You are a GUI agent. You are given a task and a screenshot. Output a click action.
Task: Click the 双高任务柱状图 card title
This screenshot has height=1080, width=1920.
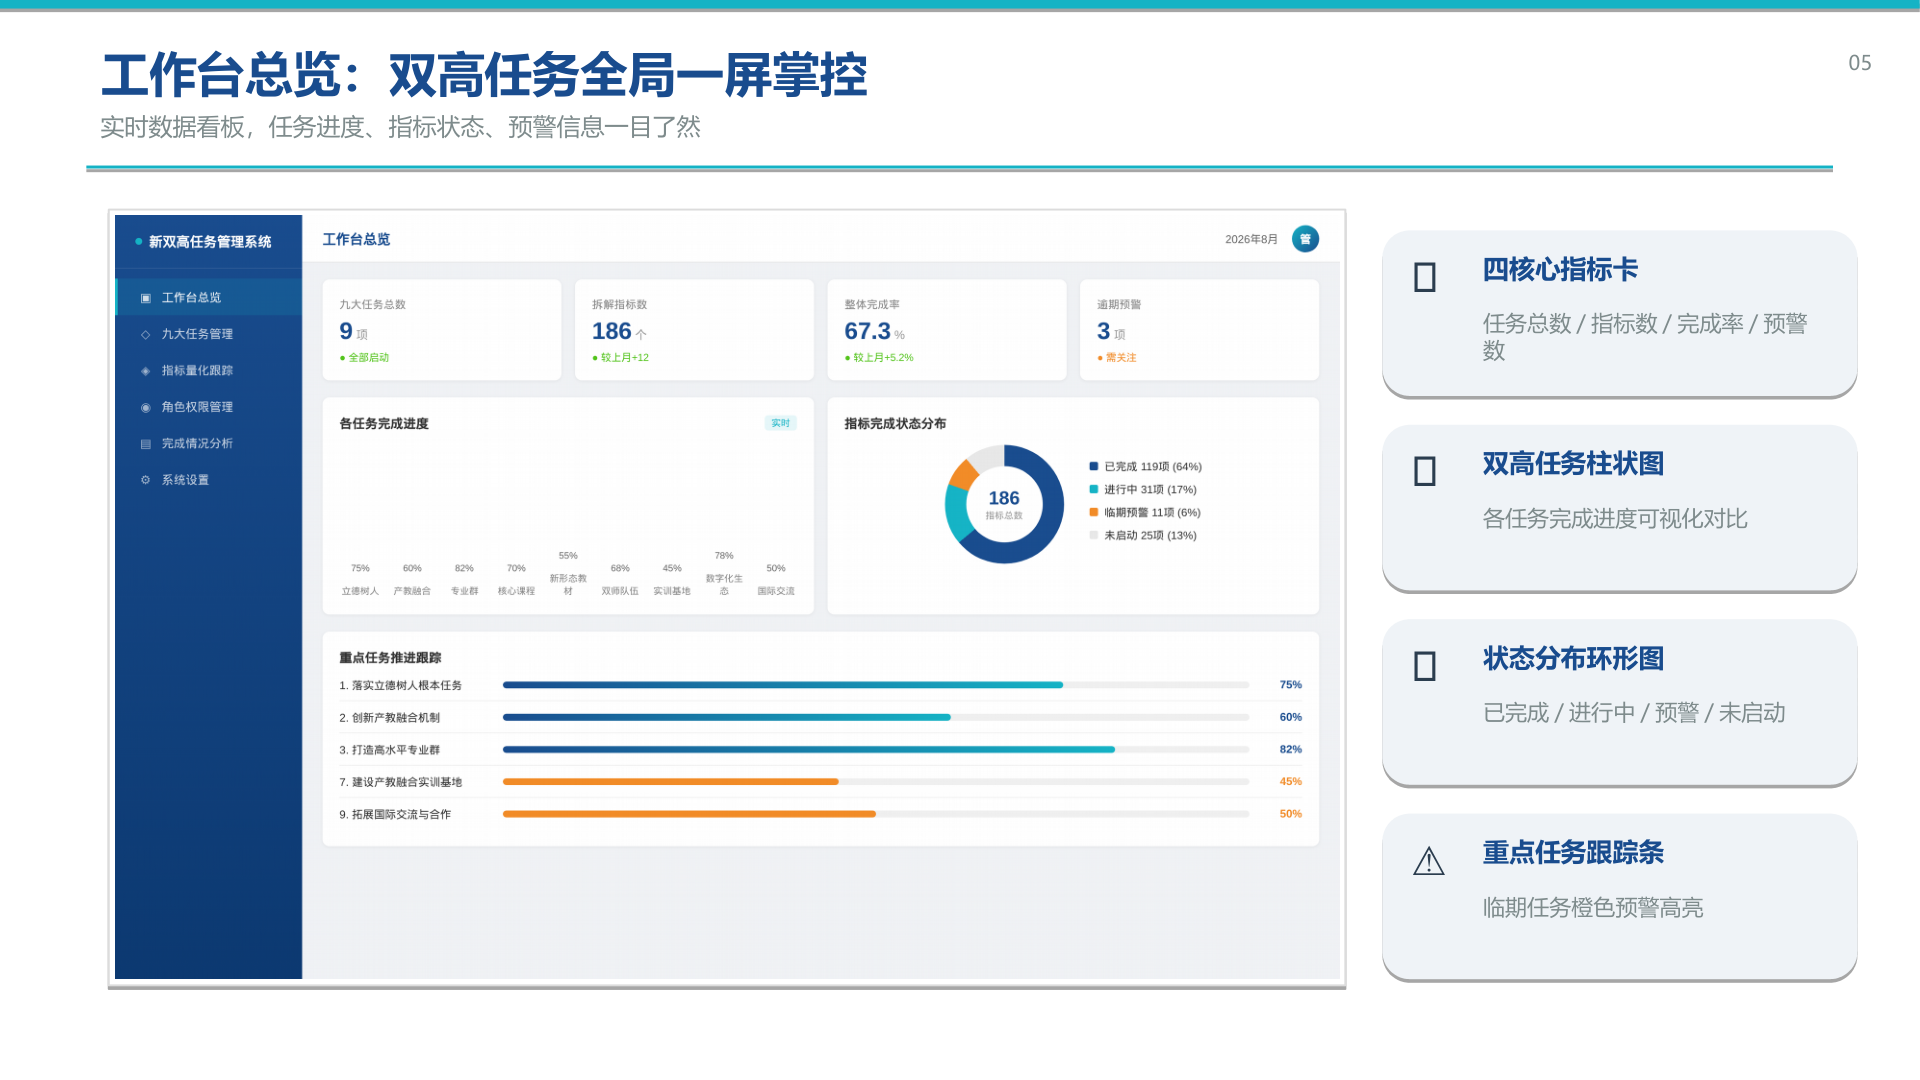1573,464
